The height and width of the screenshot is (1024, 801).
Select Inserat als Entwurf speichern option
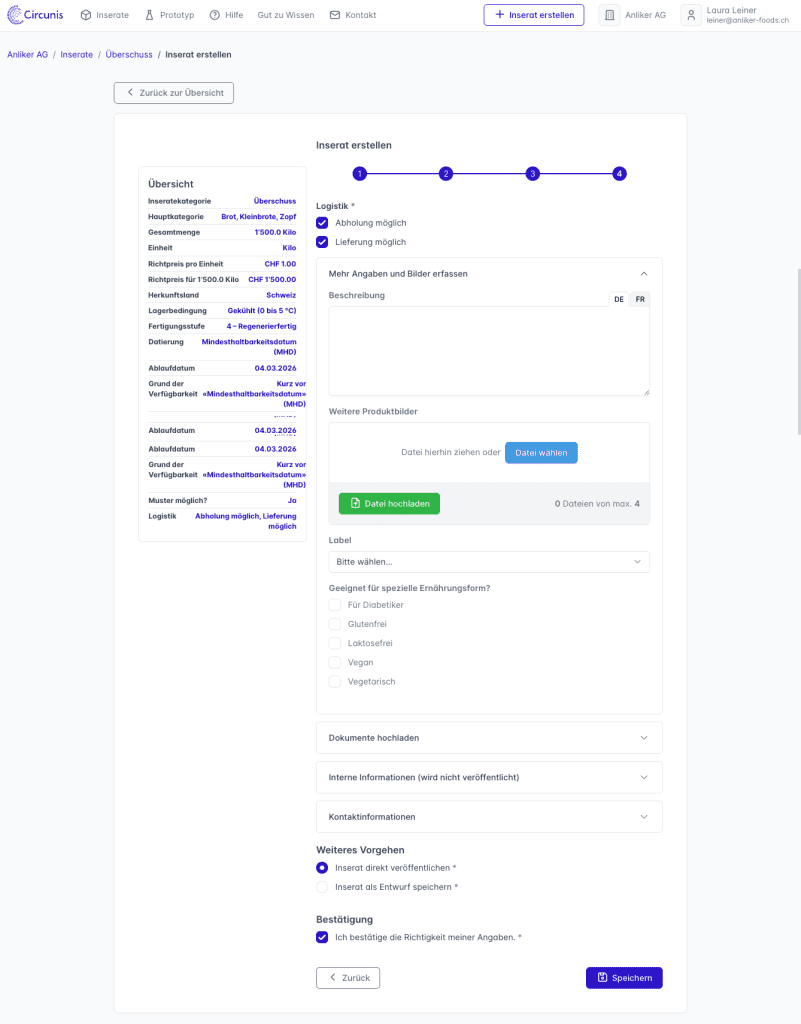point(322,887)
